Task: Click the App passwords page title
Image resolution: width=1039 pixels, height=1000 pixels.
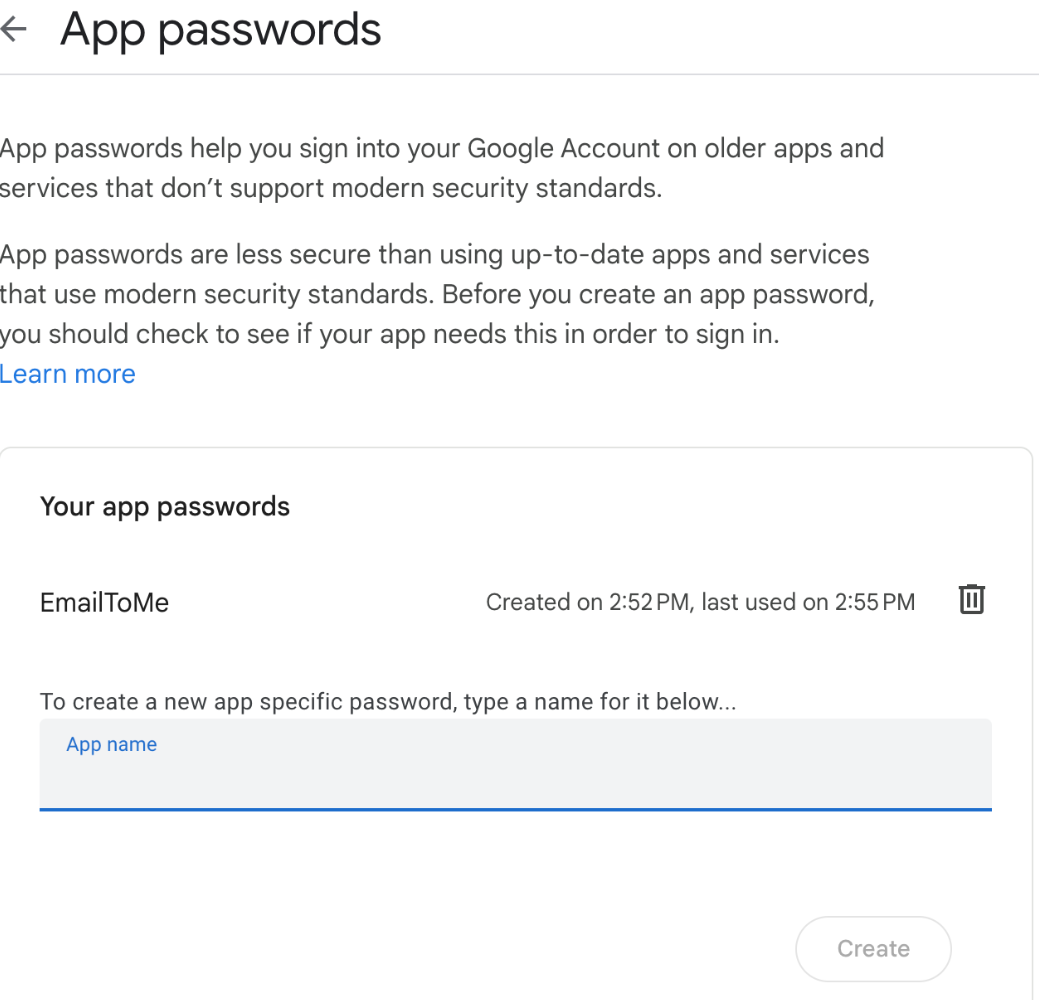Action: pos(220,30)
